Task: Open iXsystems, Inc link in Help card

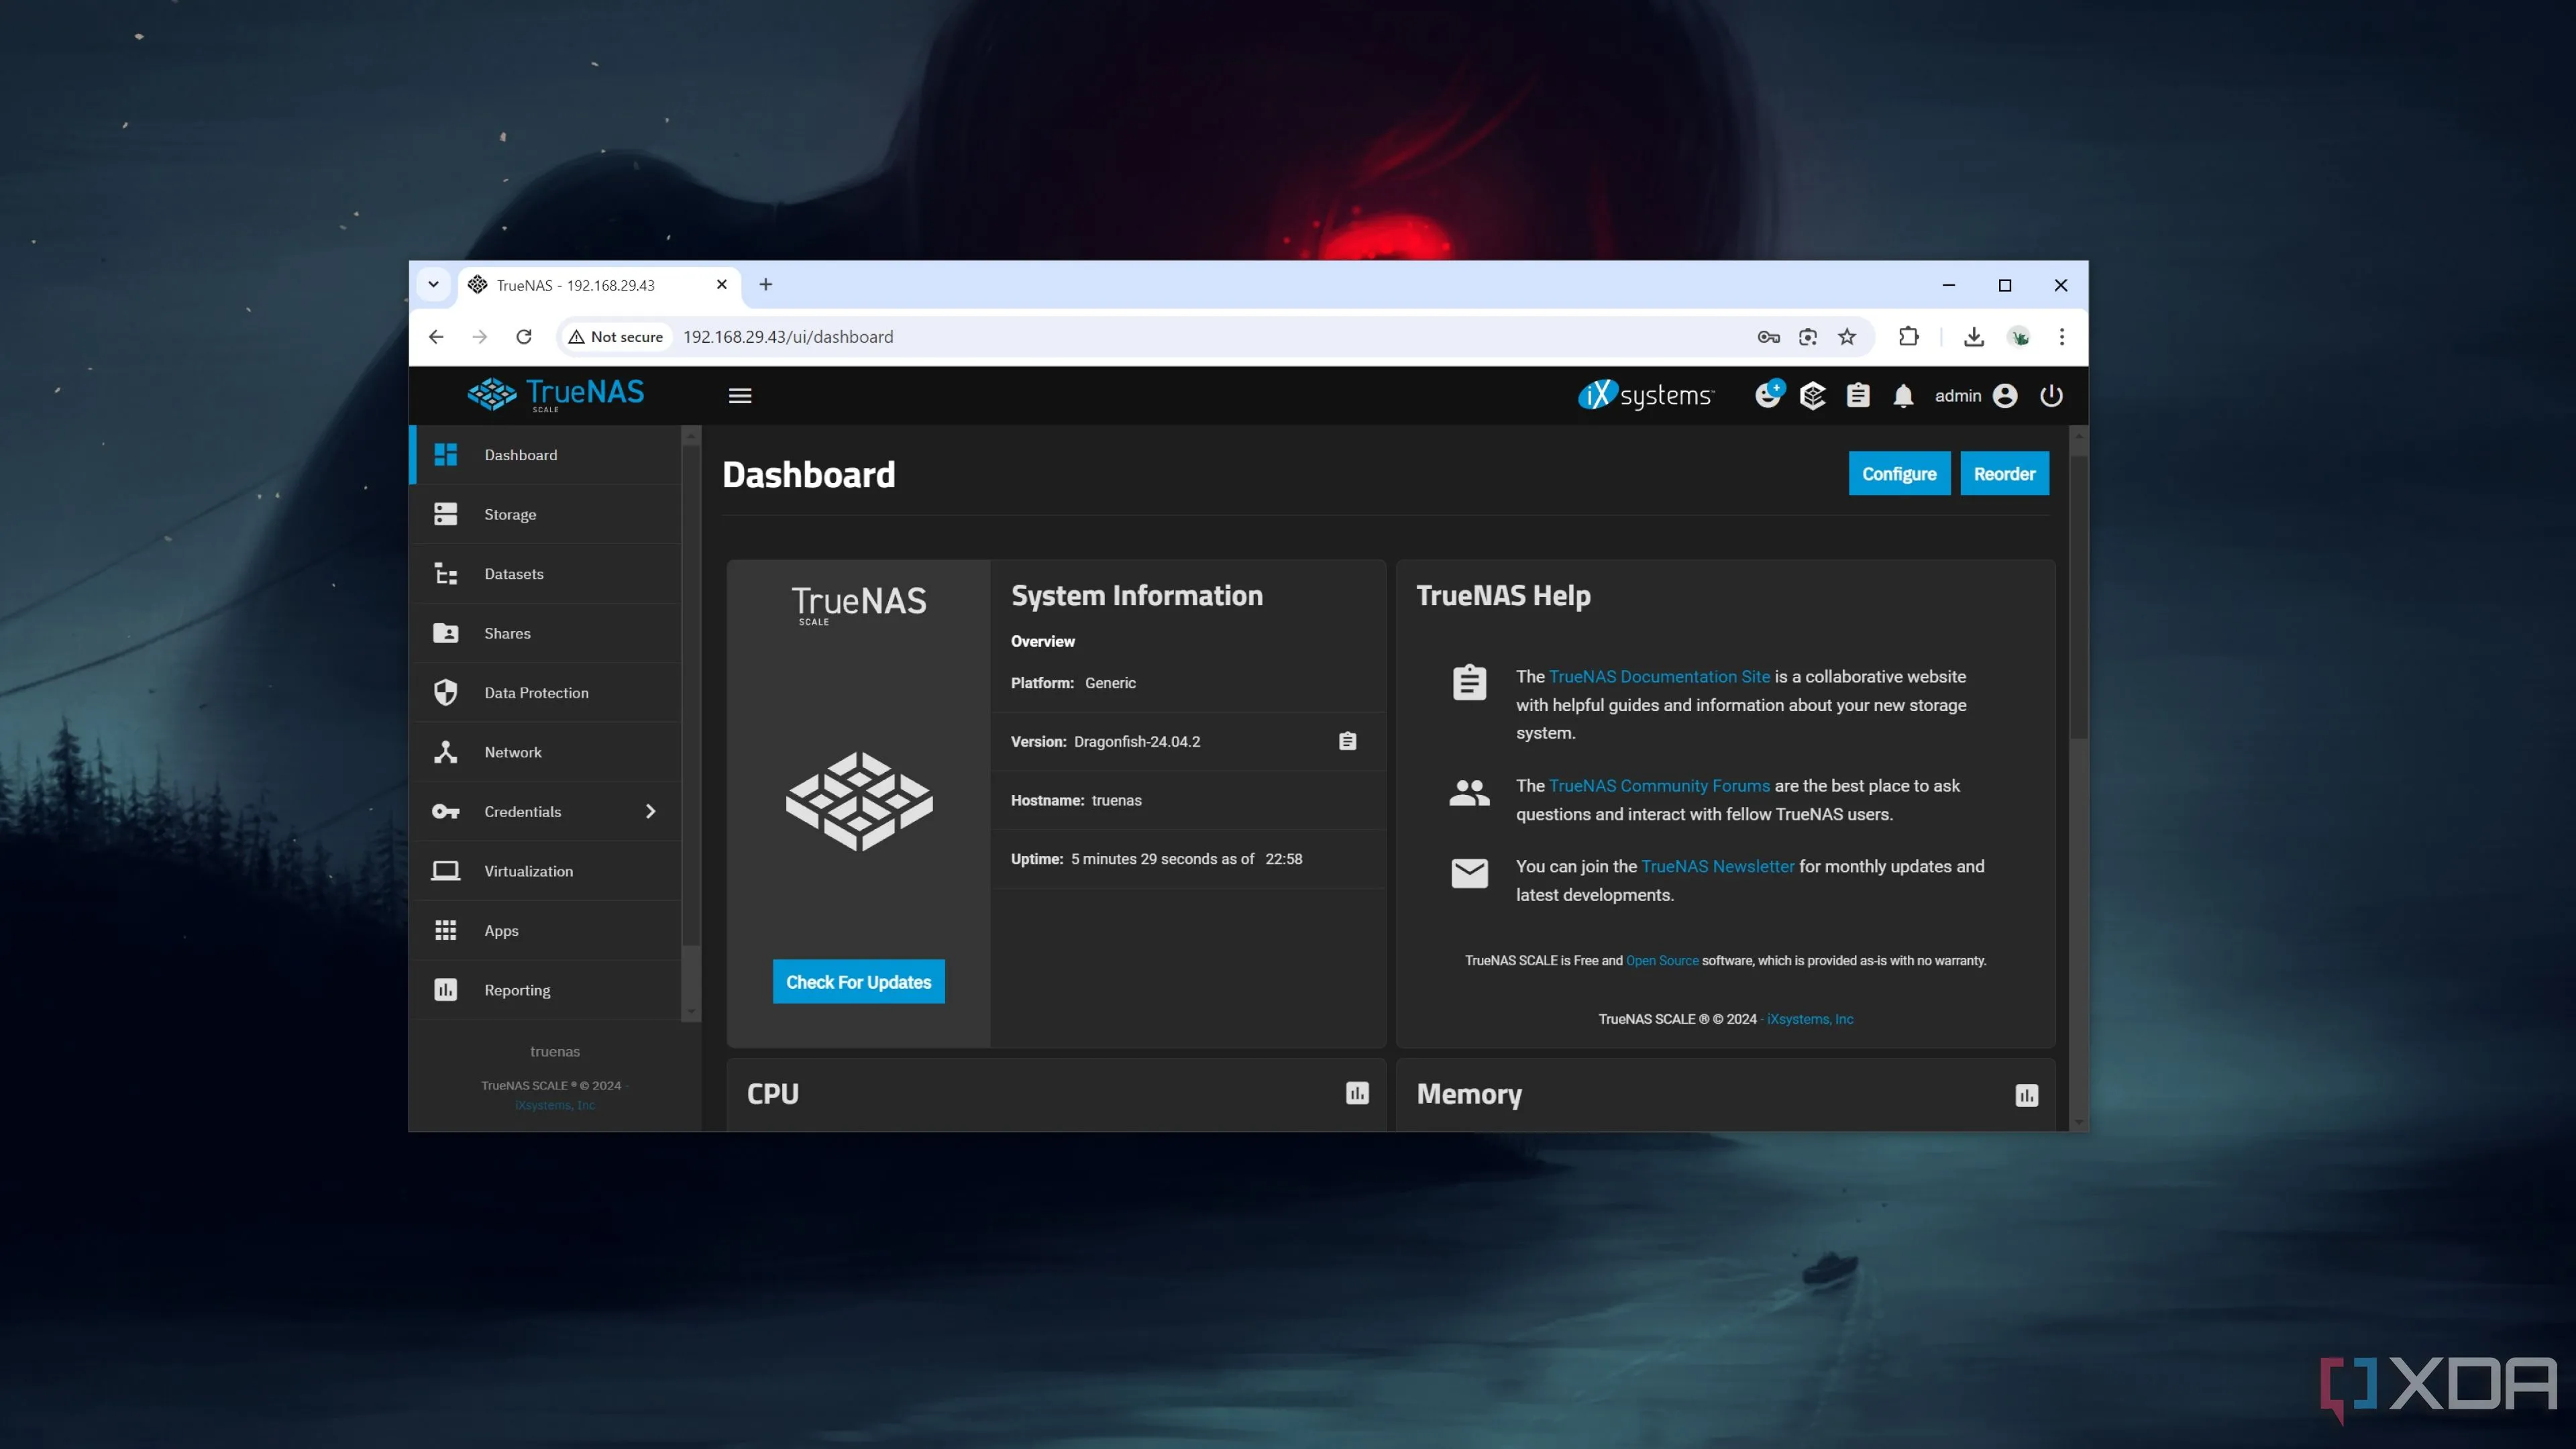Action: point(1810,1019)
